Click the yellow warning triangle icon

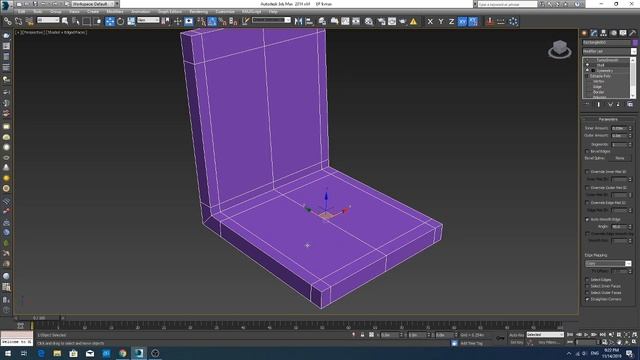pyautogui.click(x=413, y=21)
